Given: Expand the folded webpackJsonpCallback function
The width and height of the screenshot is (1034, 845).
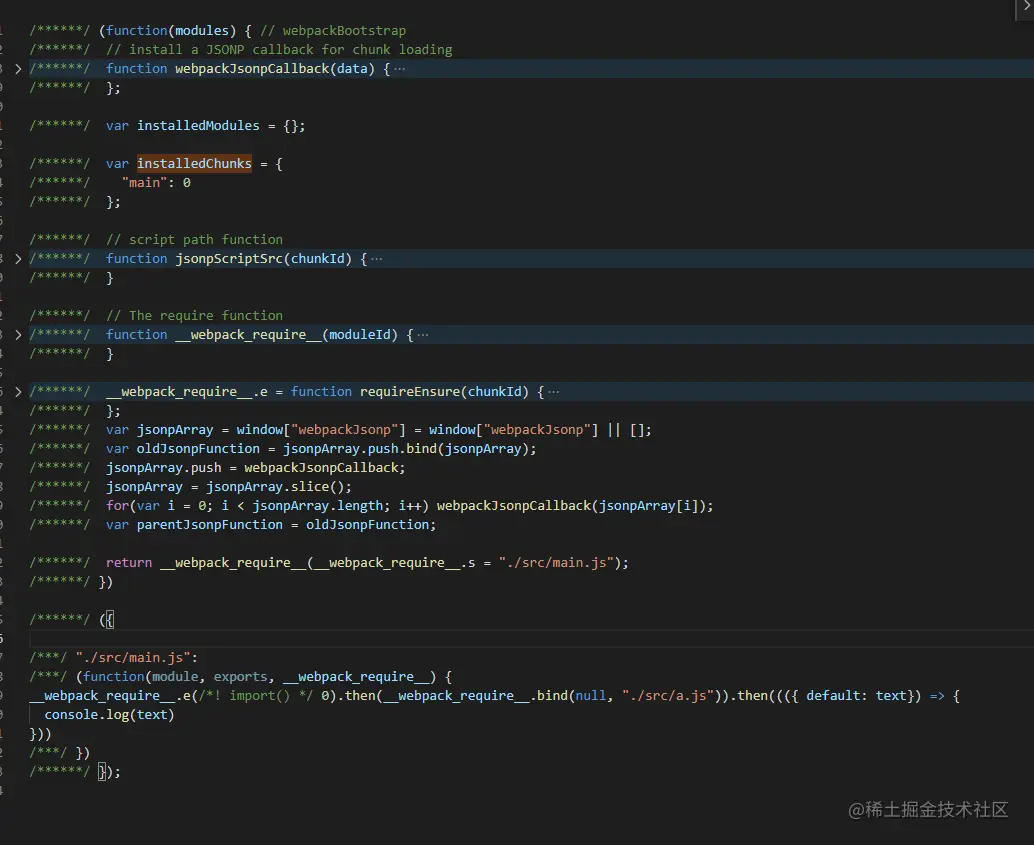Looking at the screenshot, I should 18,68.
